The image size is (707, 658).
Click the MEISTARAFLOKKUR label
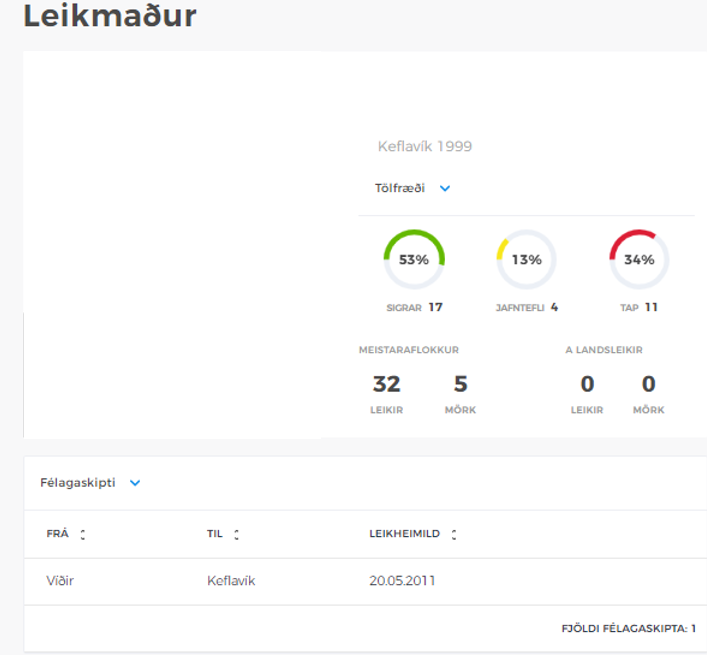[409, 350]
